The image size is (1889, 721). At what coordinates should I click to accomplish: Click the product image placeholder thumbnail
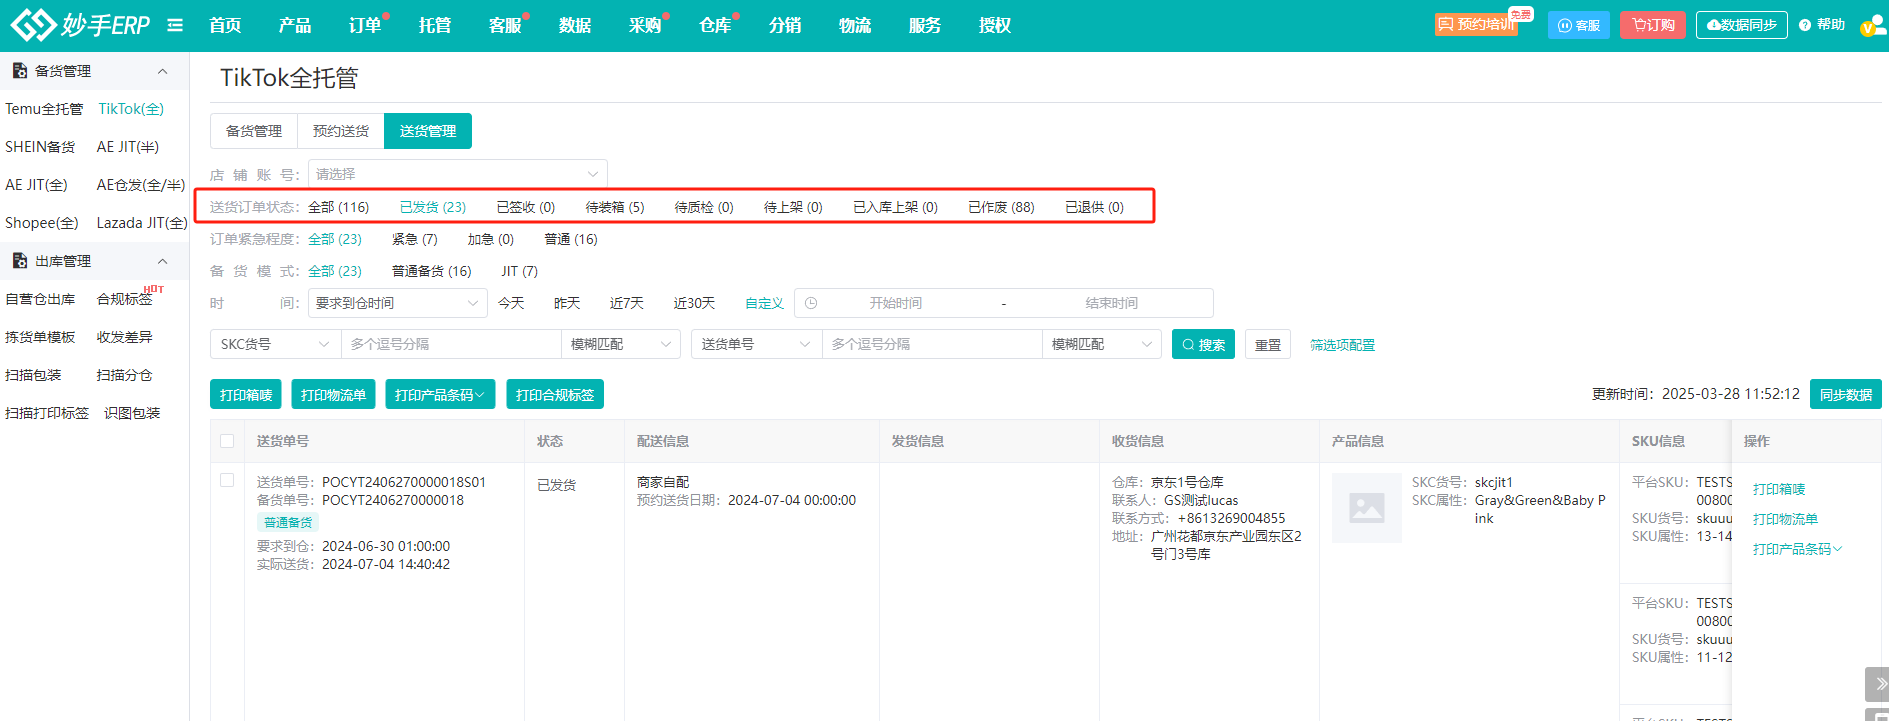point(1366,508)
